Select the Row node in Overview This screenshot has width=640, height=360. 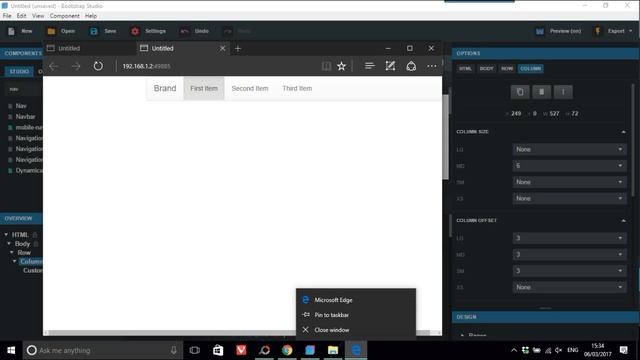(24, 253)
